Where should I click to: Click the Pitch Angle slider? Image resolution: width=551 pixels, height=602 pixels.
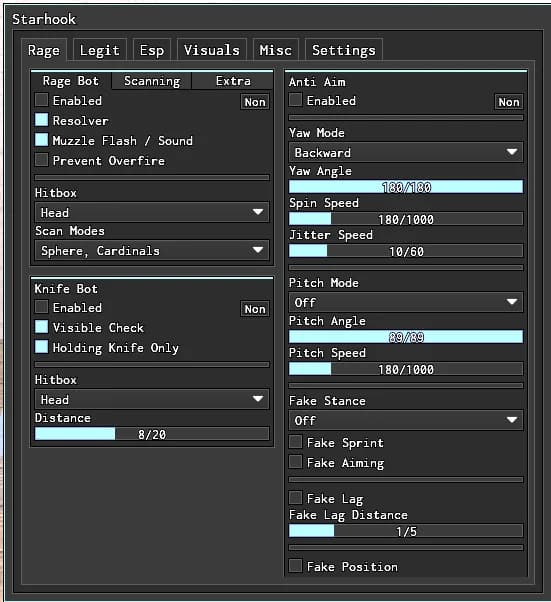[x=406, y=337]
